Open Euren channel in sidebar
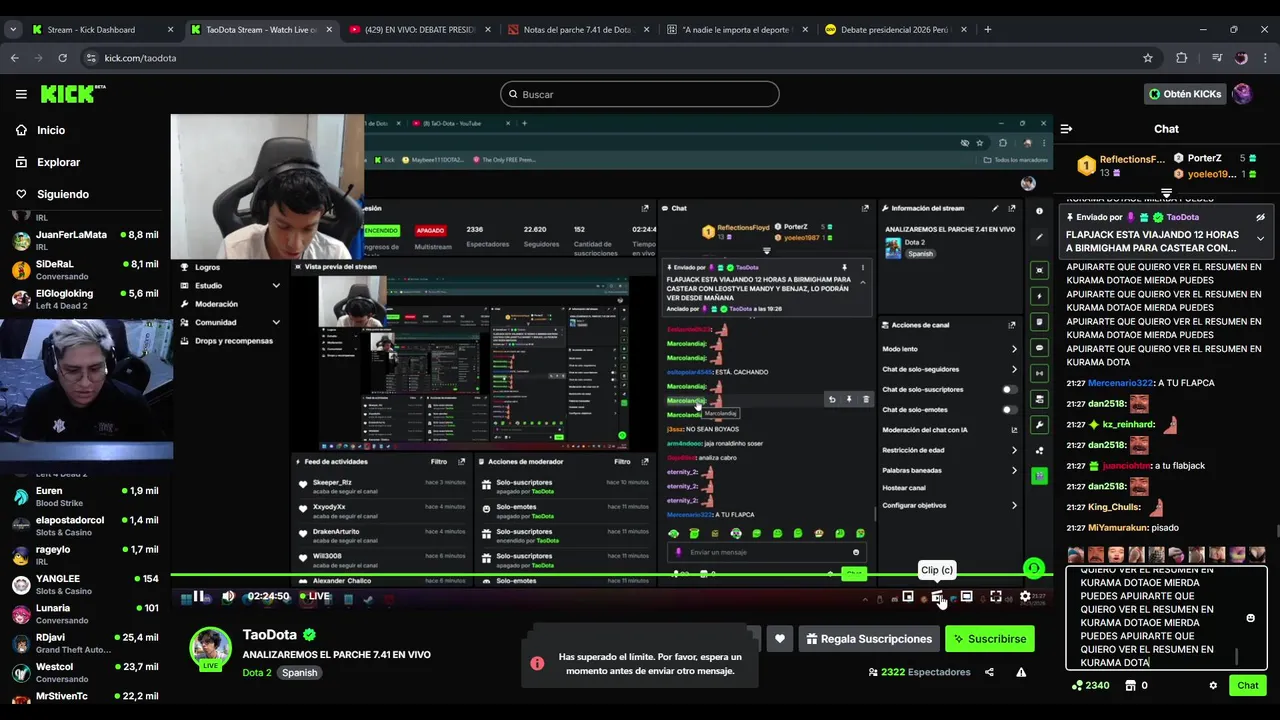1280x720 pixels. 85,497
